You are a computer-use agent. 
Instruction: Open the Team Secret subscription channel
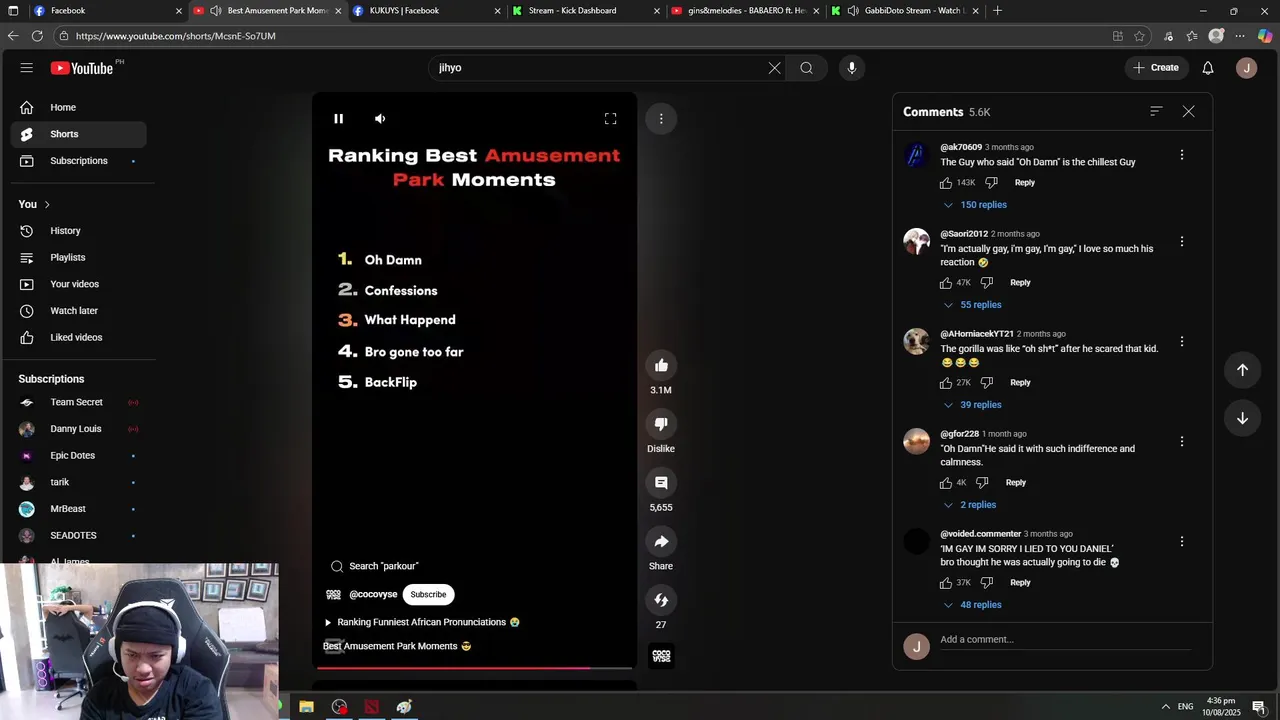tap(80, 403)
